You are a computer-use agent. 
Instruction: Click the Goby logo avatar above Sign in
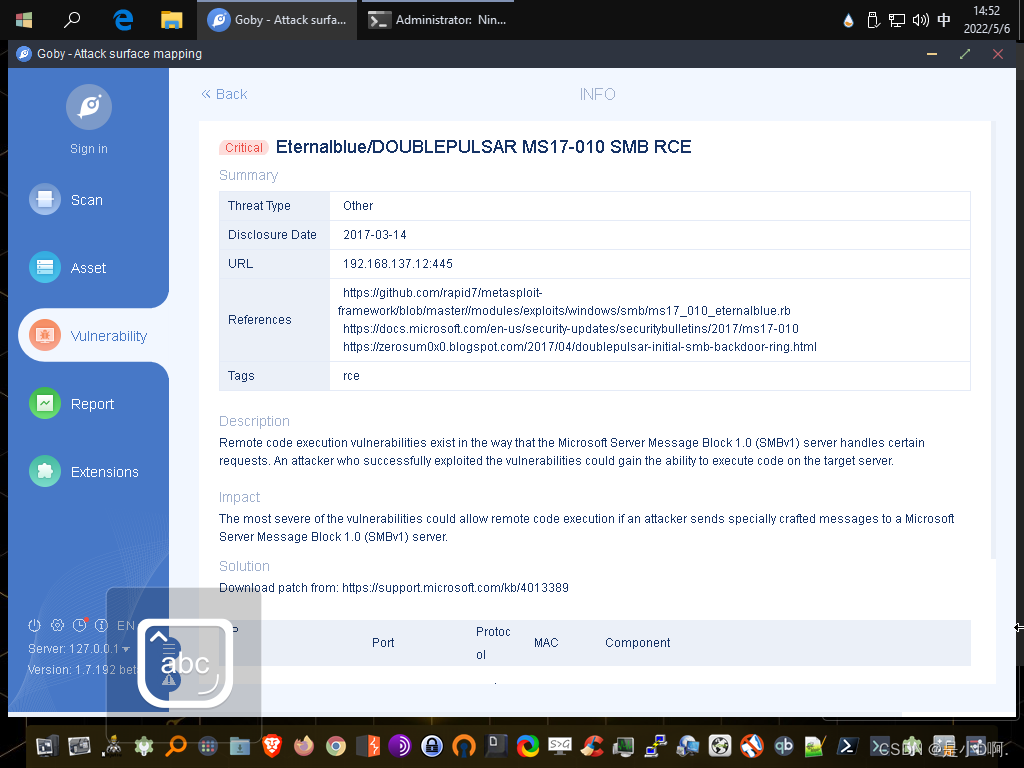pos(89,107)
